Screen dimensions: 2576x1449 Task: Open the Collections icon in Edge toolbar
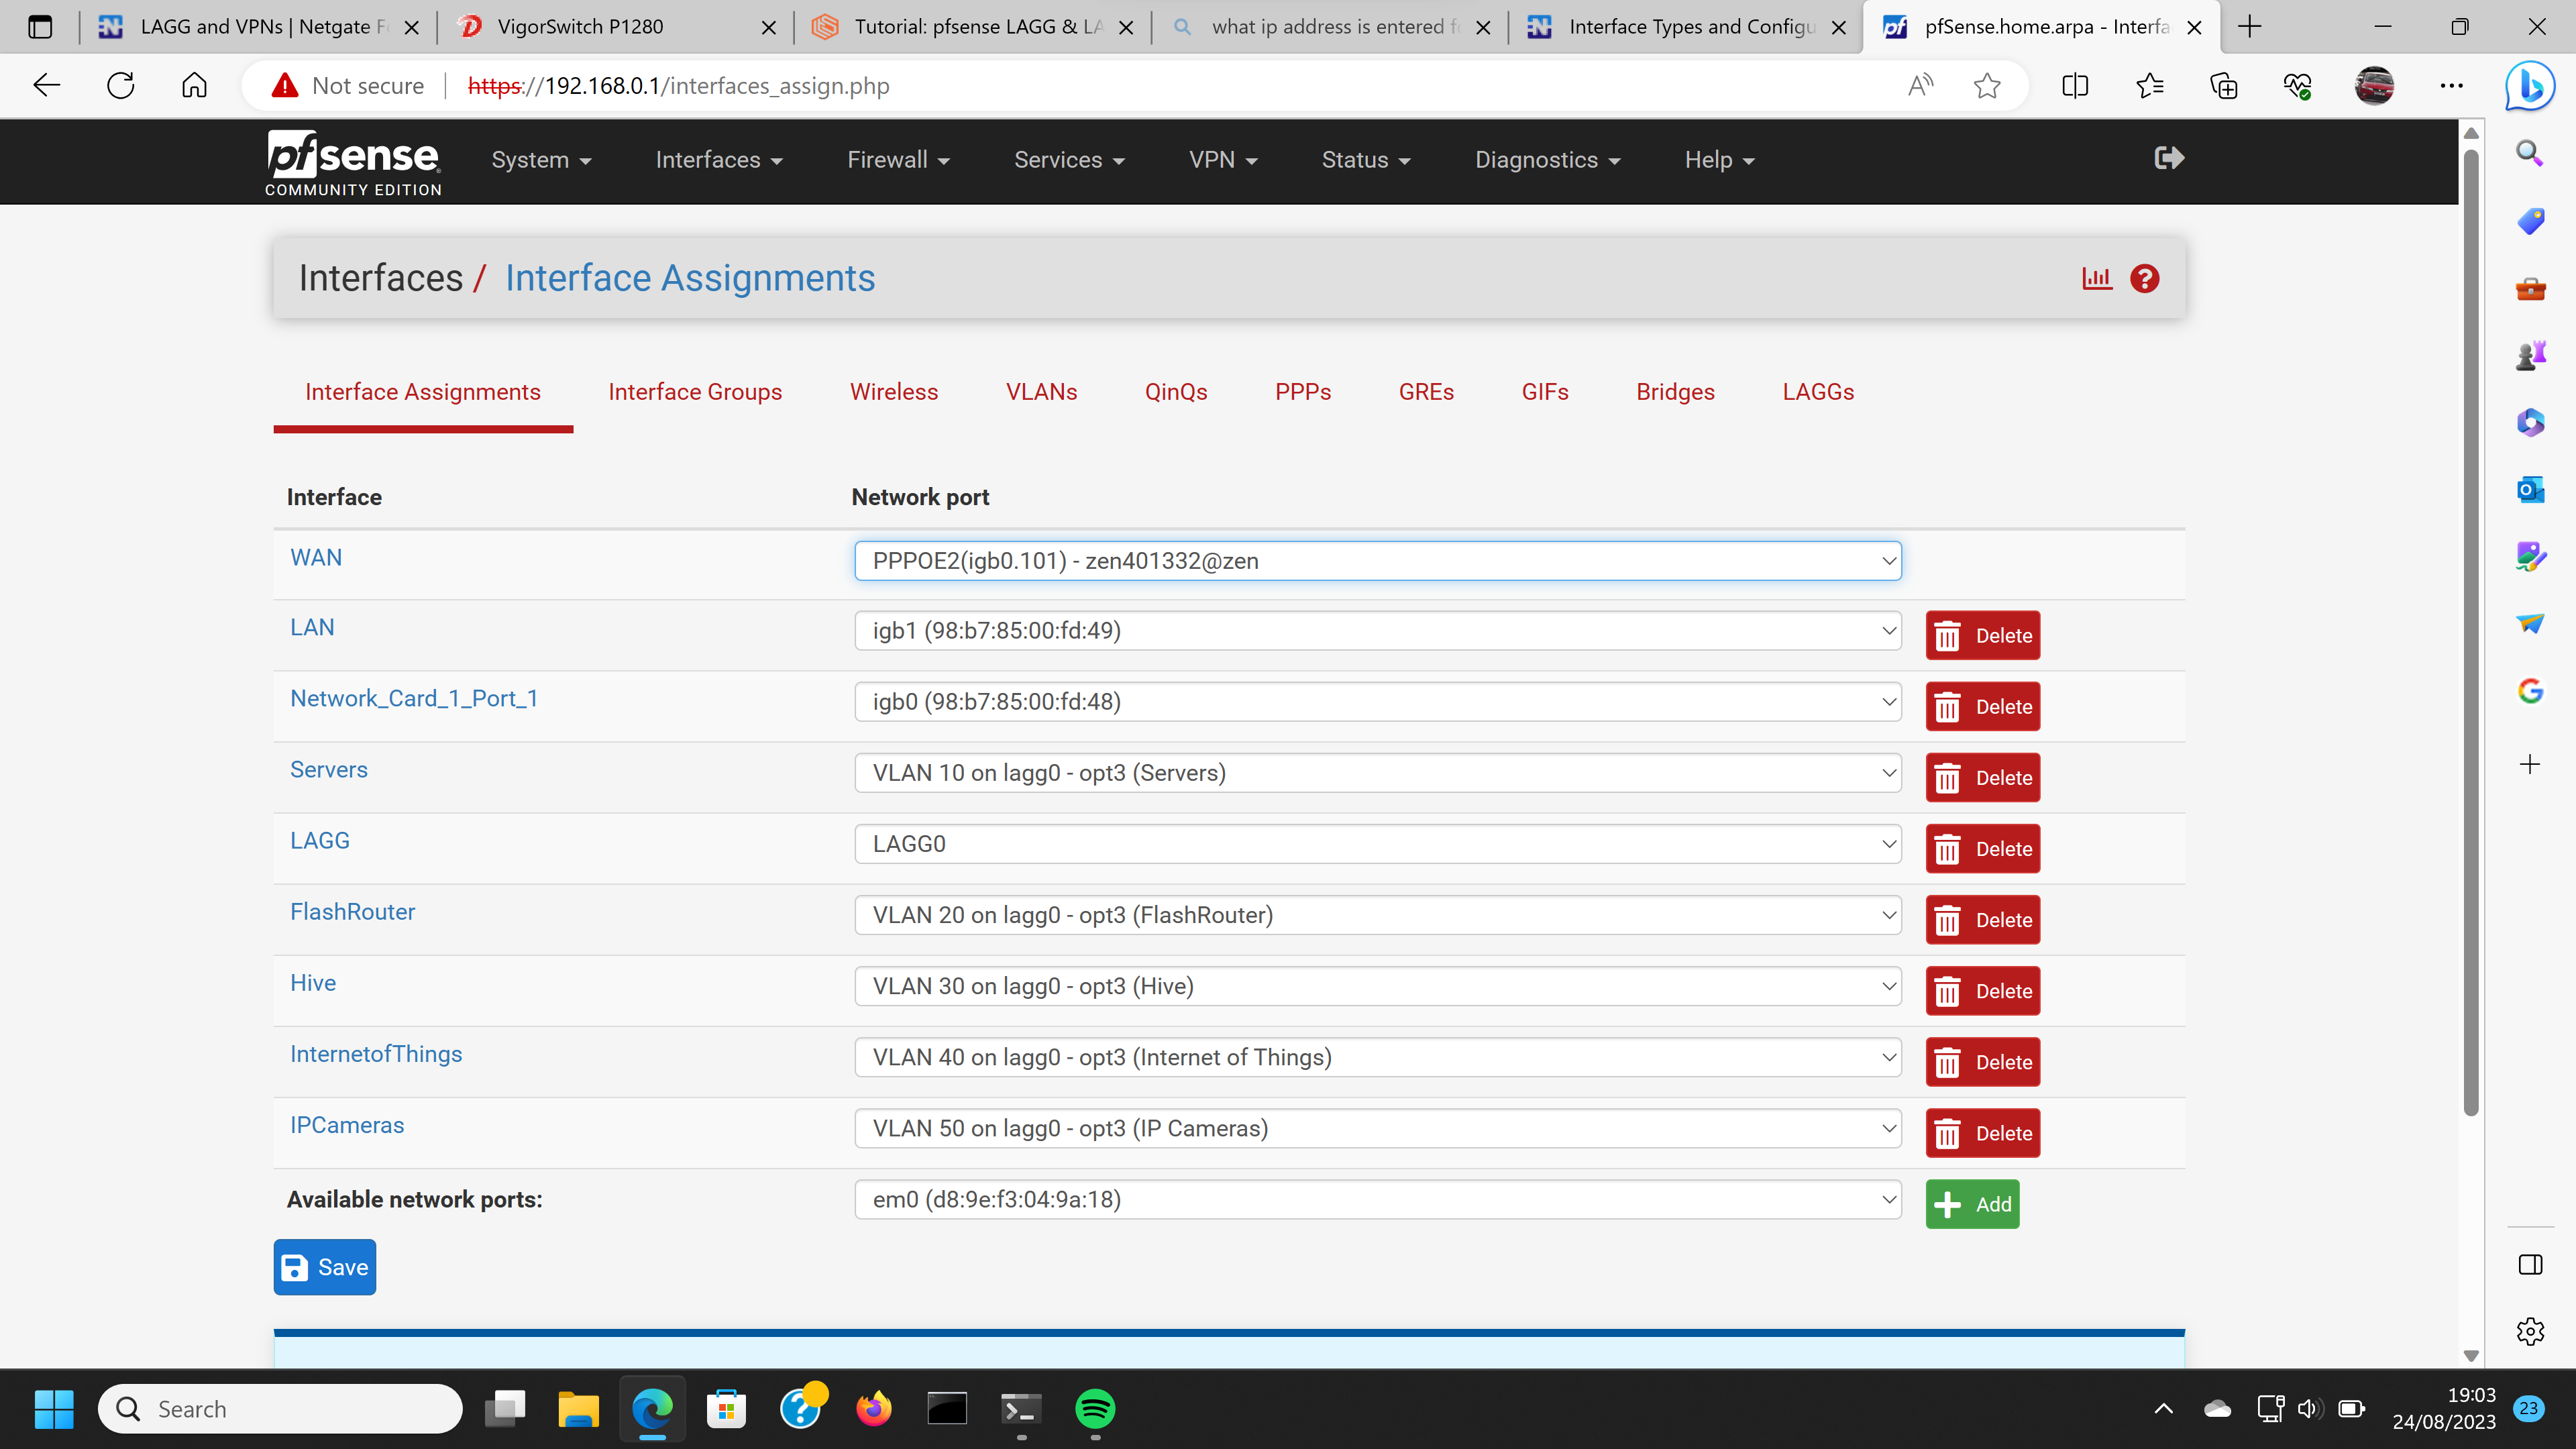[x=2223, y=86]
